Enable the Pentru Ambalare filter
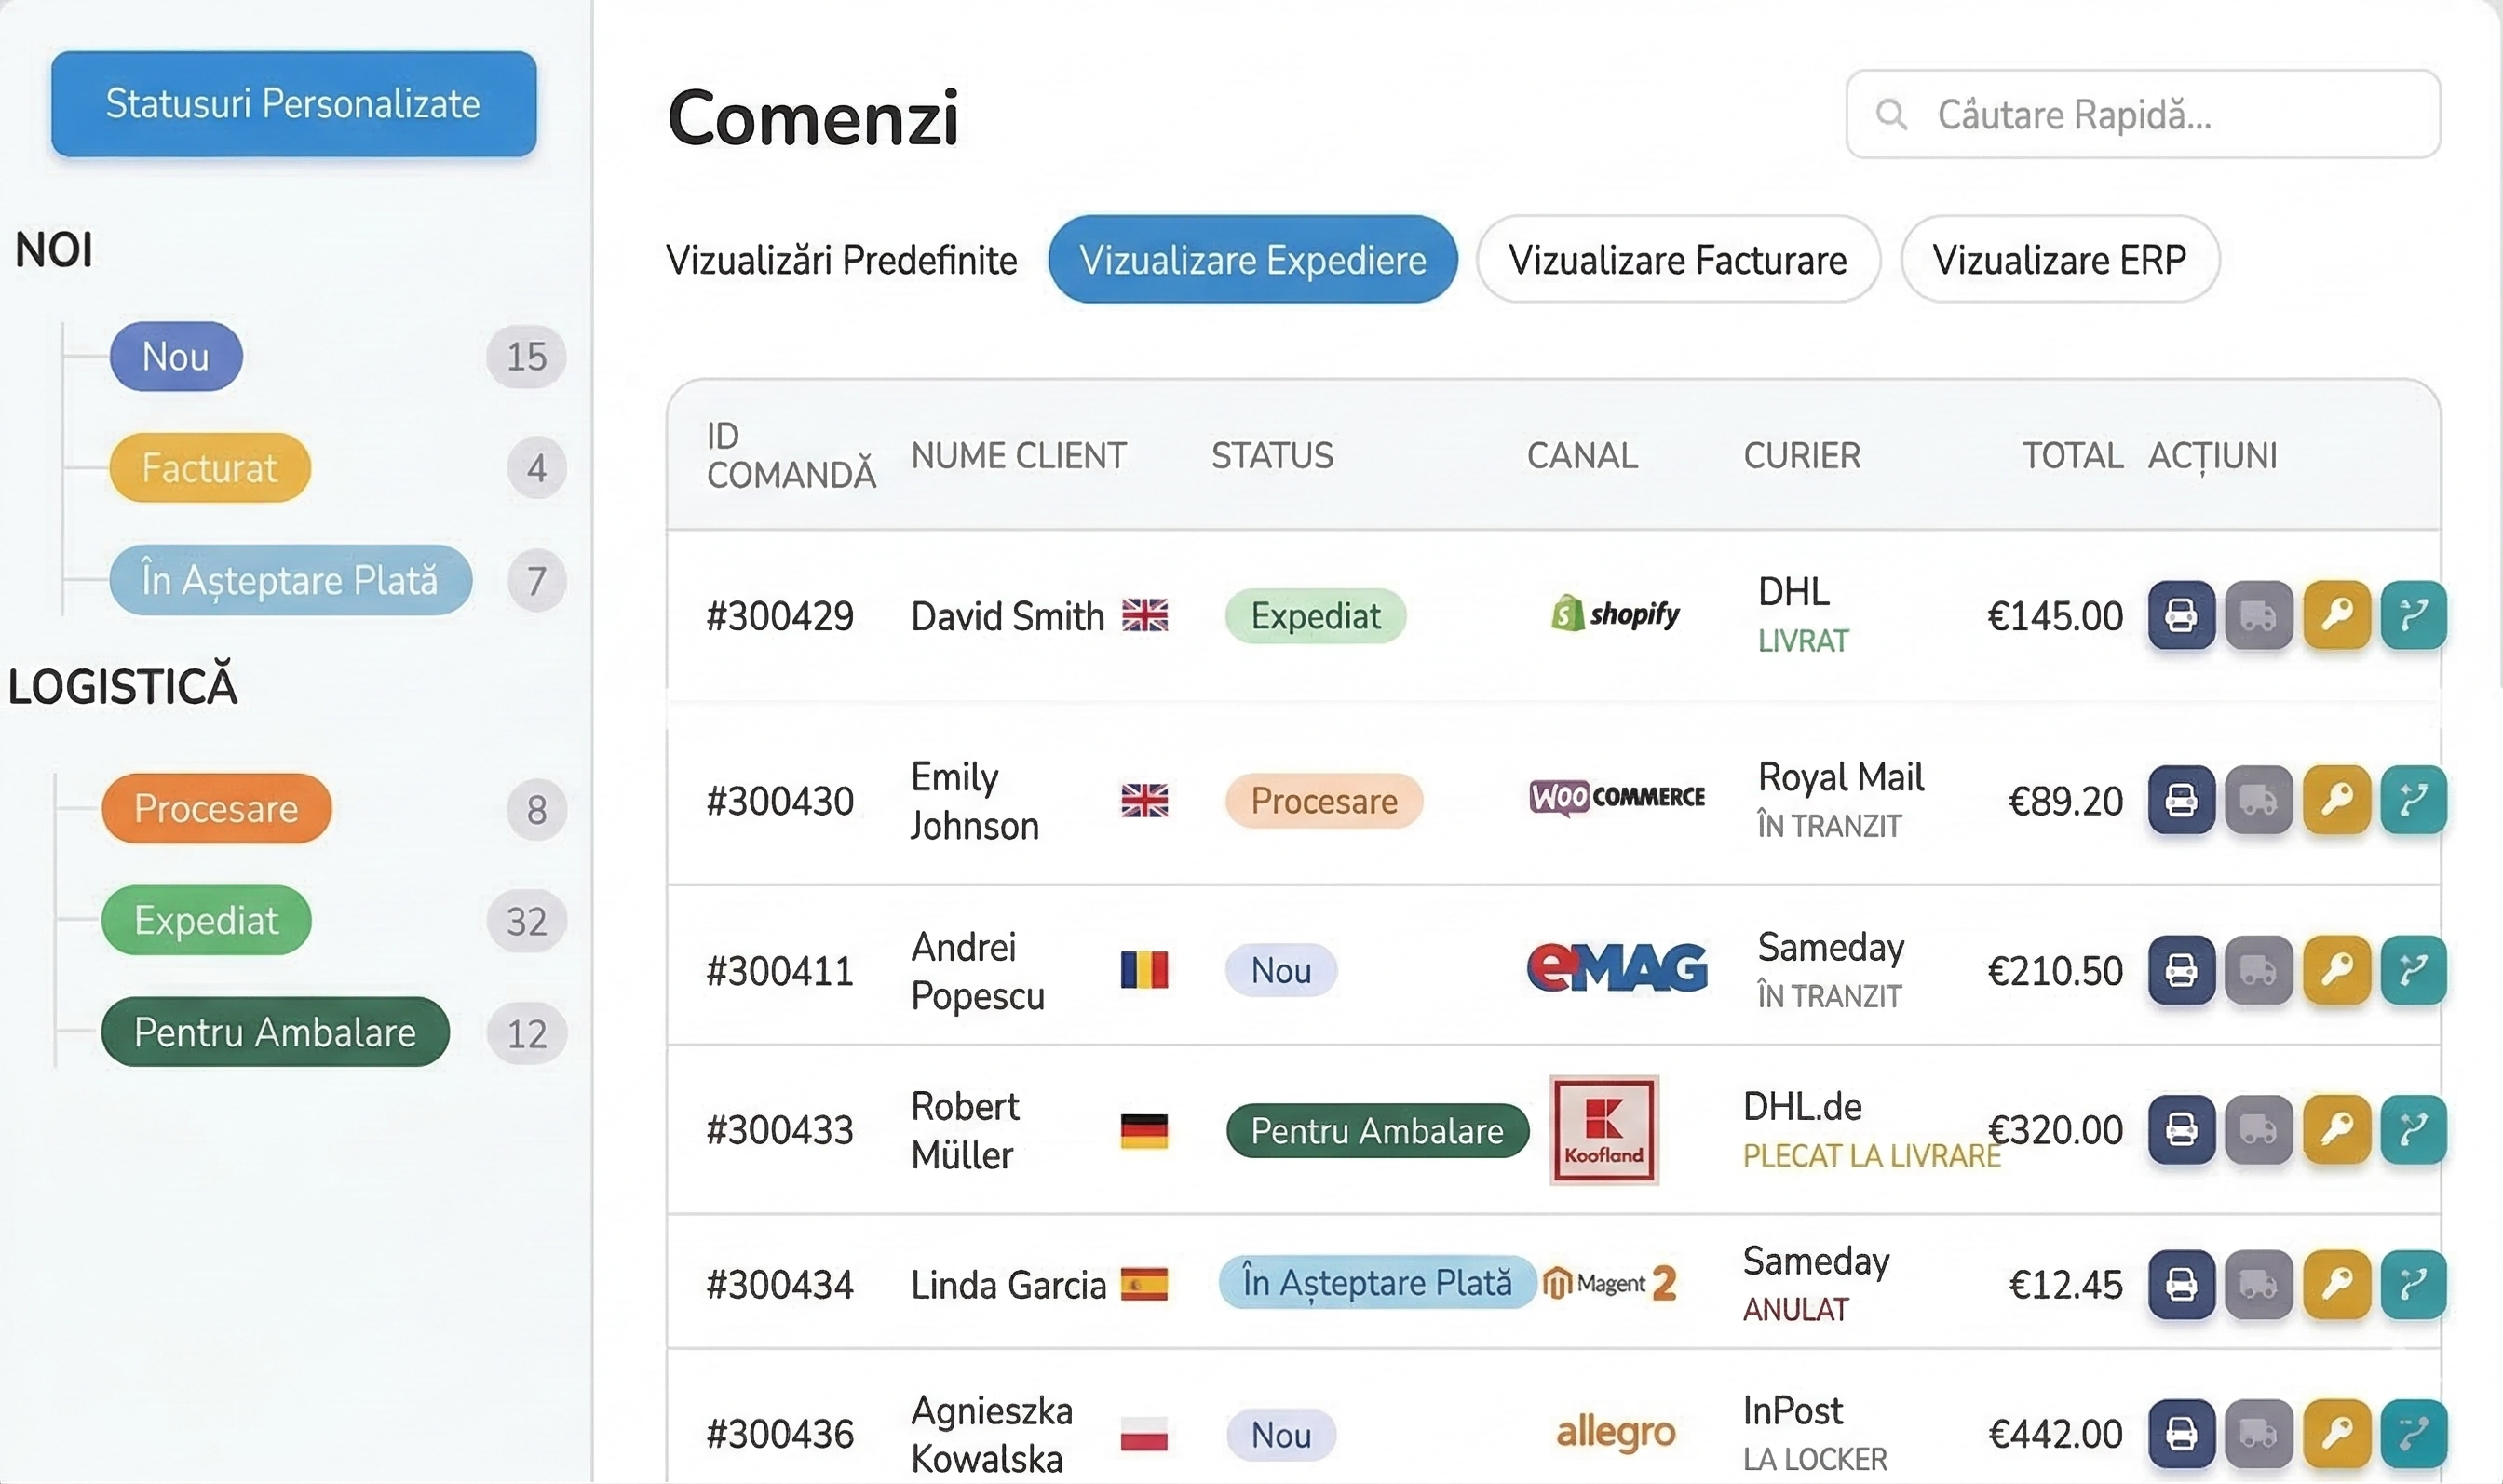 pyautogui.click(x=274, y=1032)
